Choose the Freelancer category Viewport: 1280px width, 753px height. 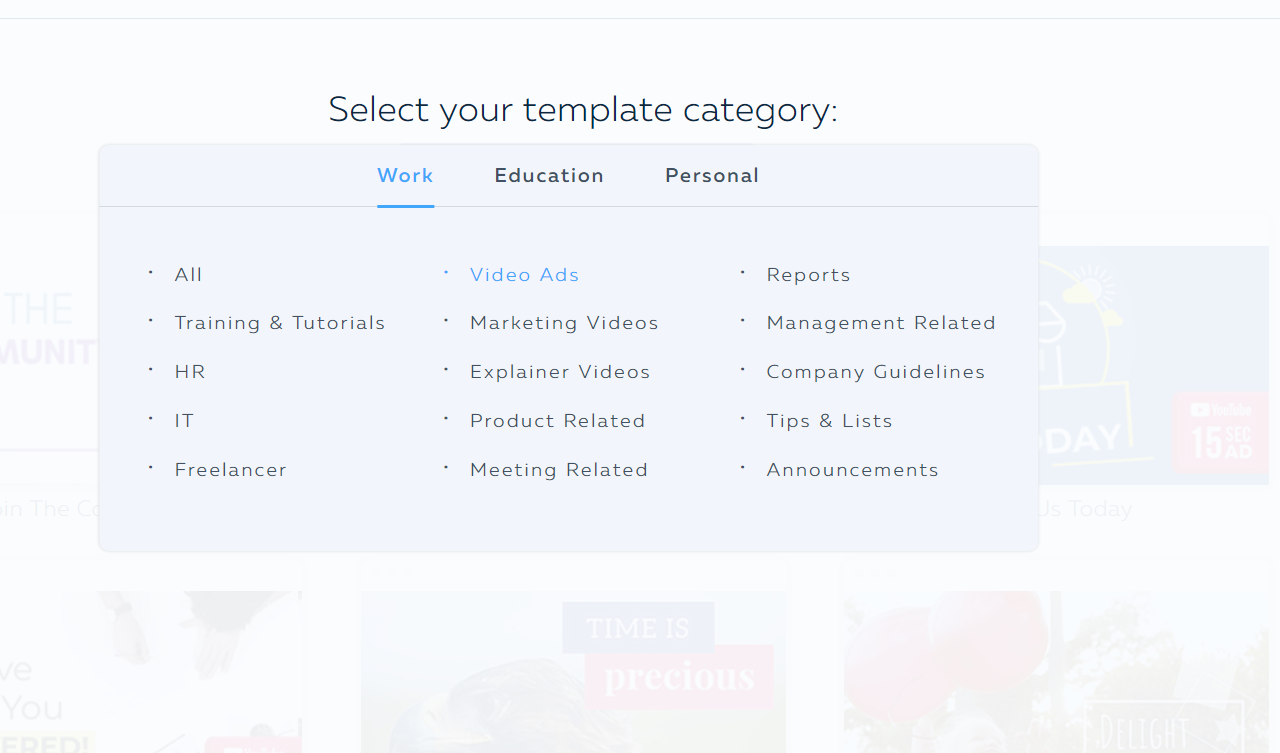click(230, 470)
